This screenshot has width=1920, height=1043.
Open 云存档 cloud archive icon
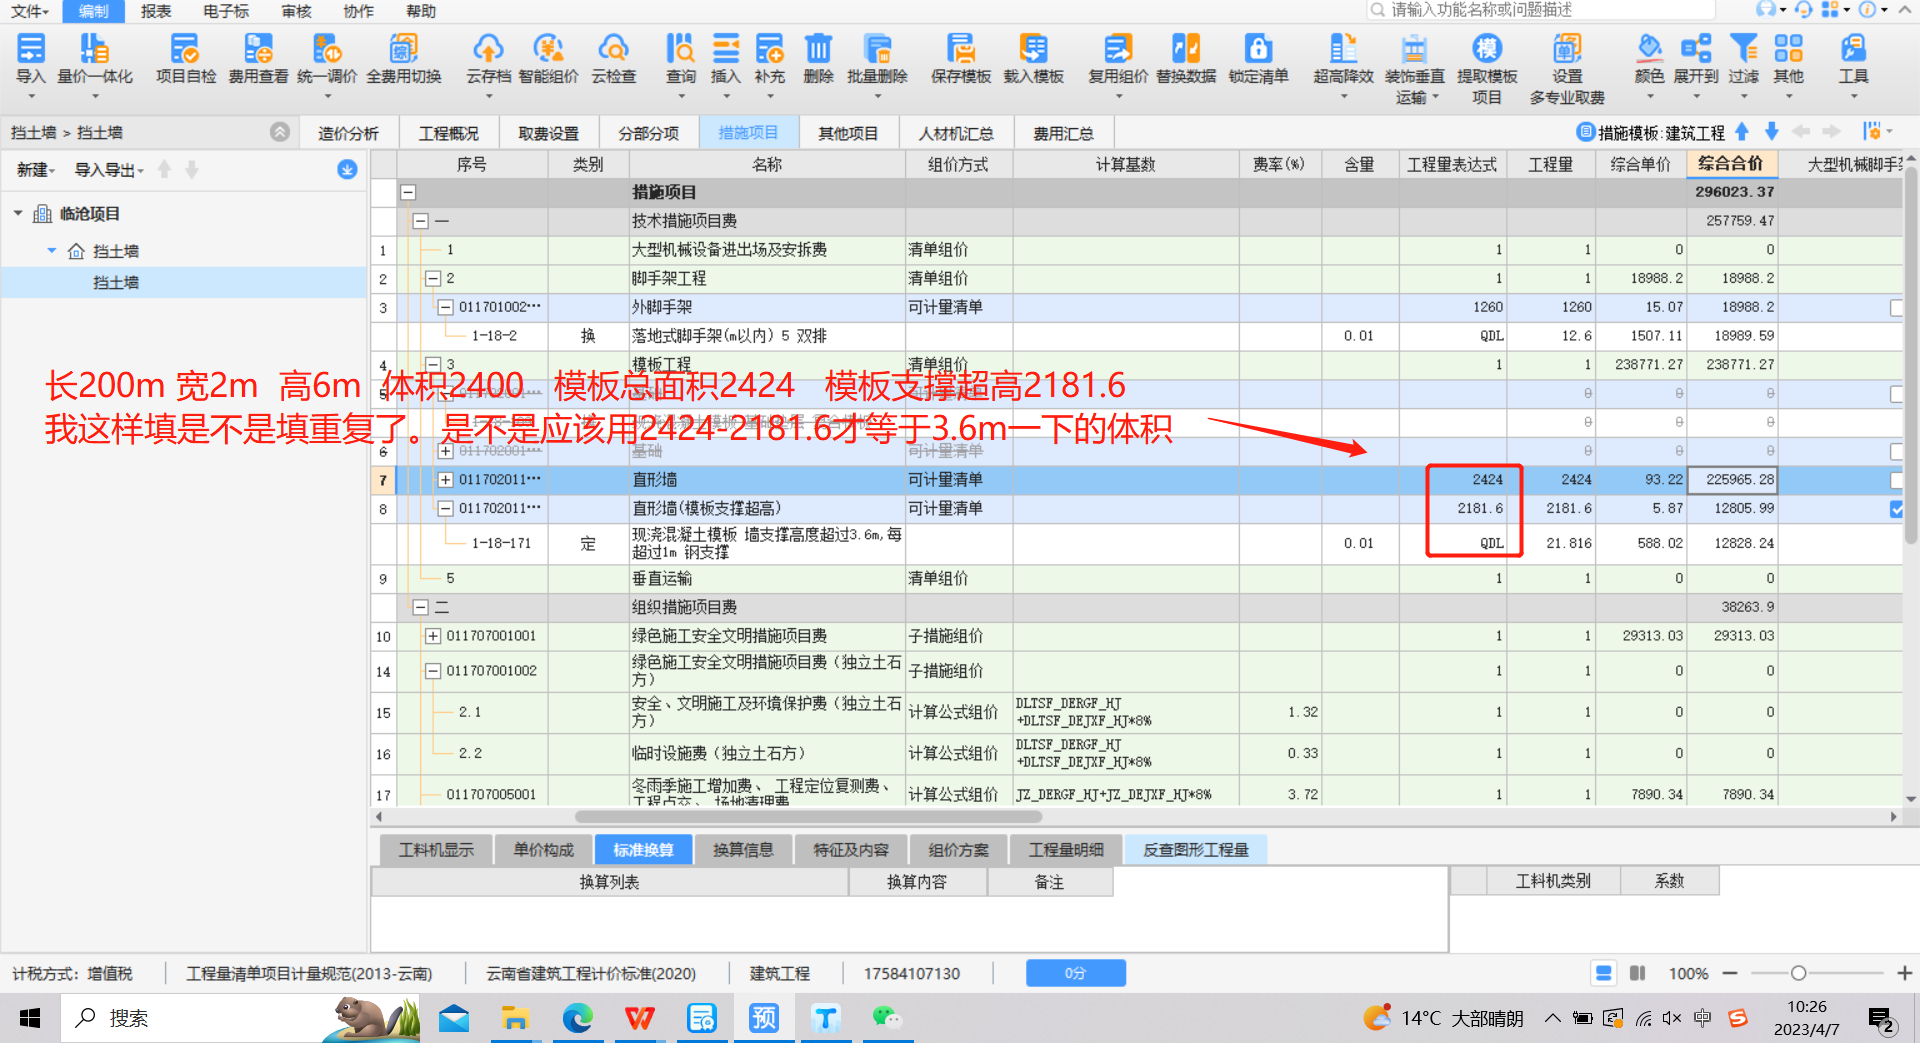pyautogui.click(x=488, y=58)
